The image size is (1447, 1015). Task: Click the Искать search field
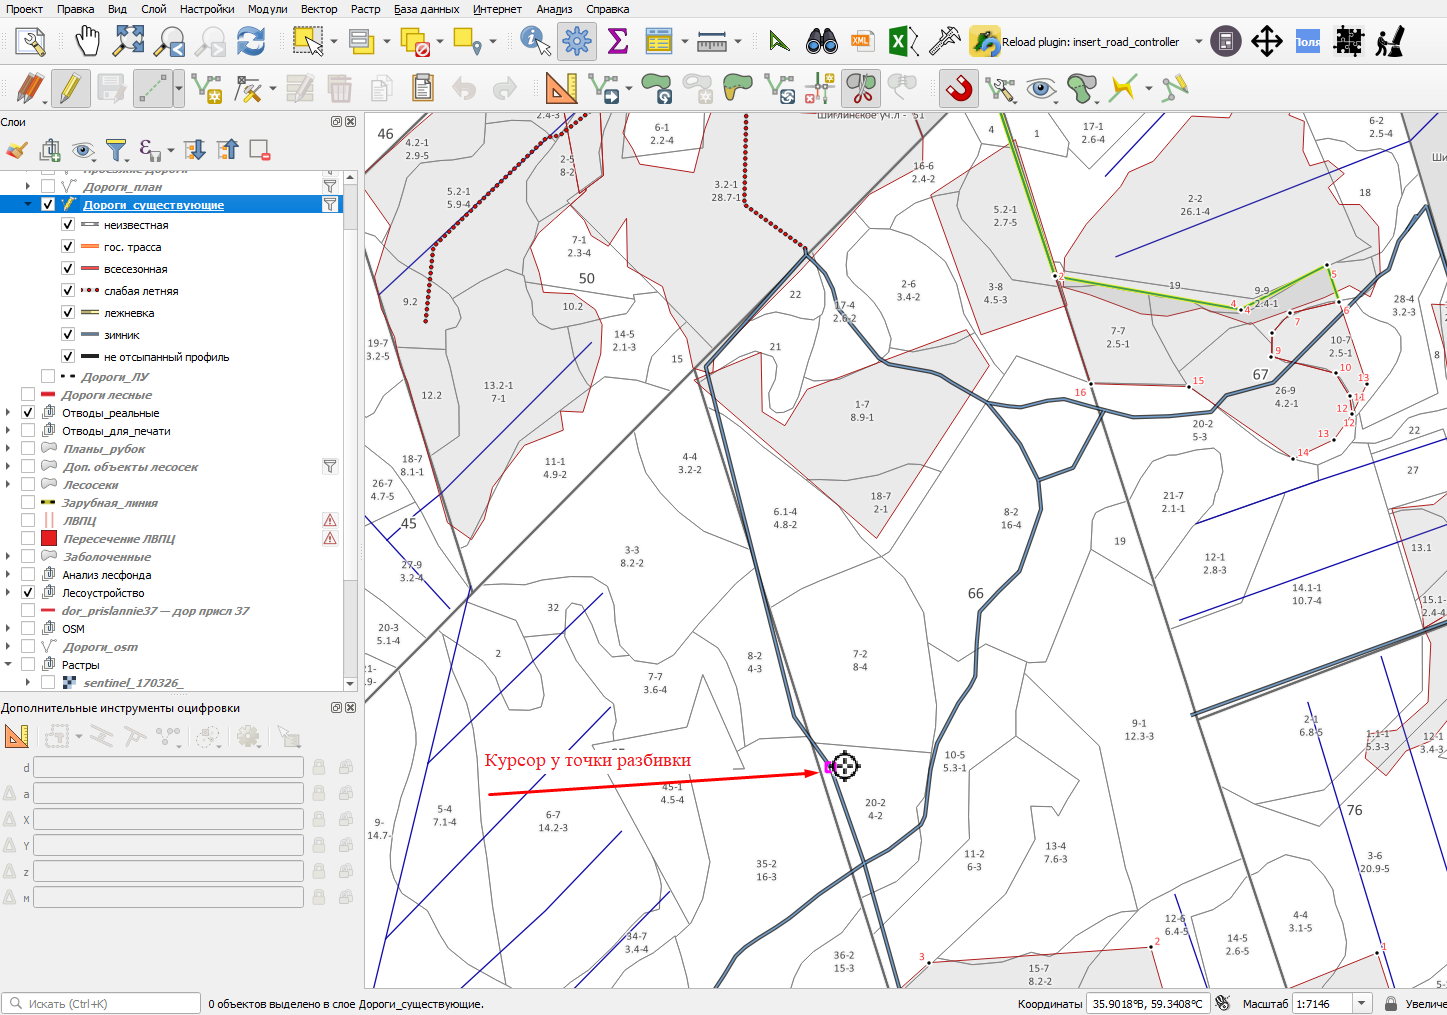101,1003
